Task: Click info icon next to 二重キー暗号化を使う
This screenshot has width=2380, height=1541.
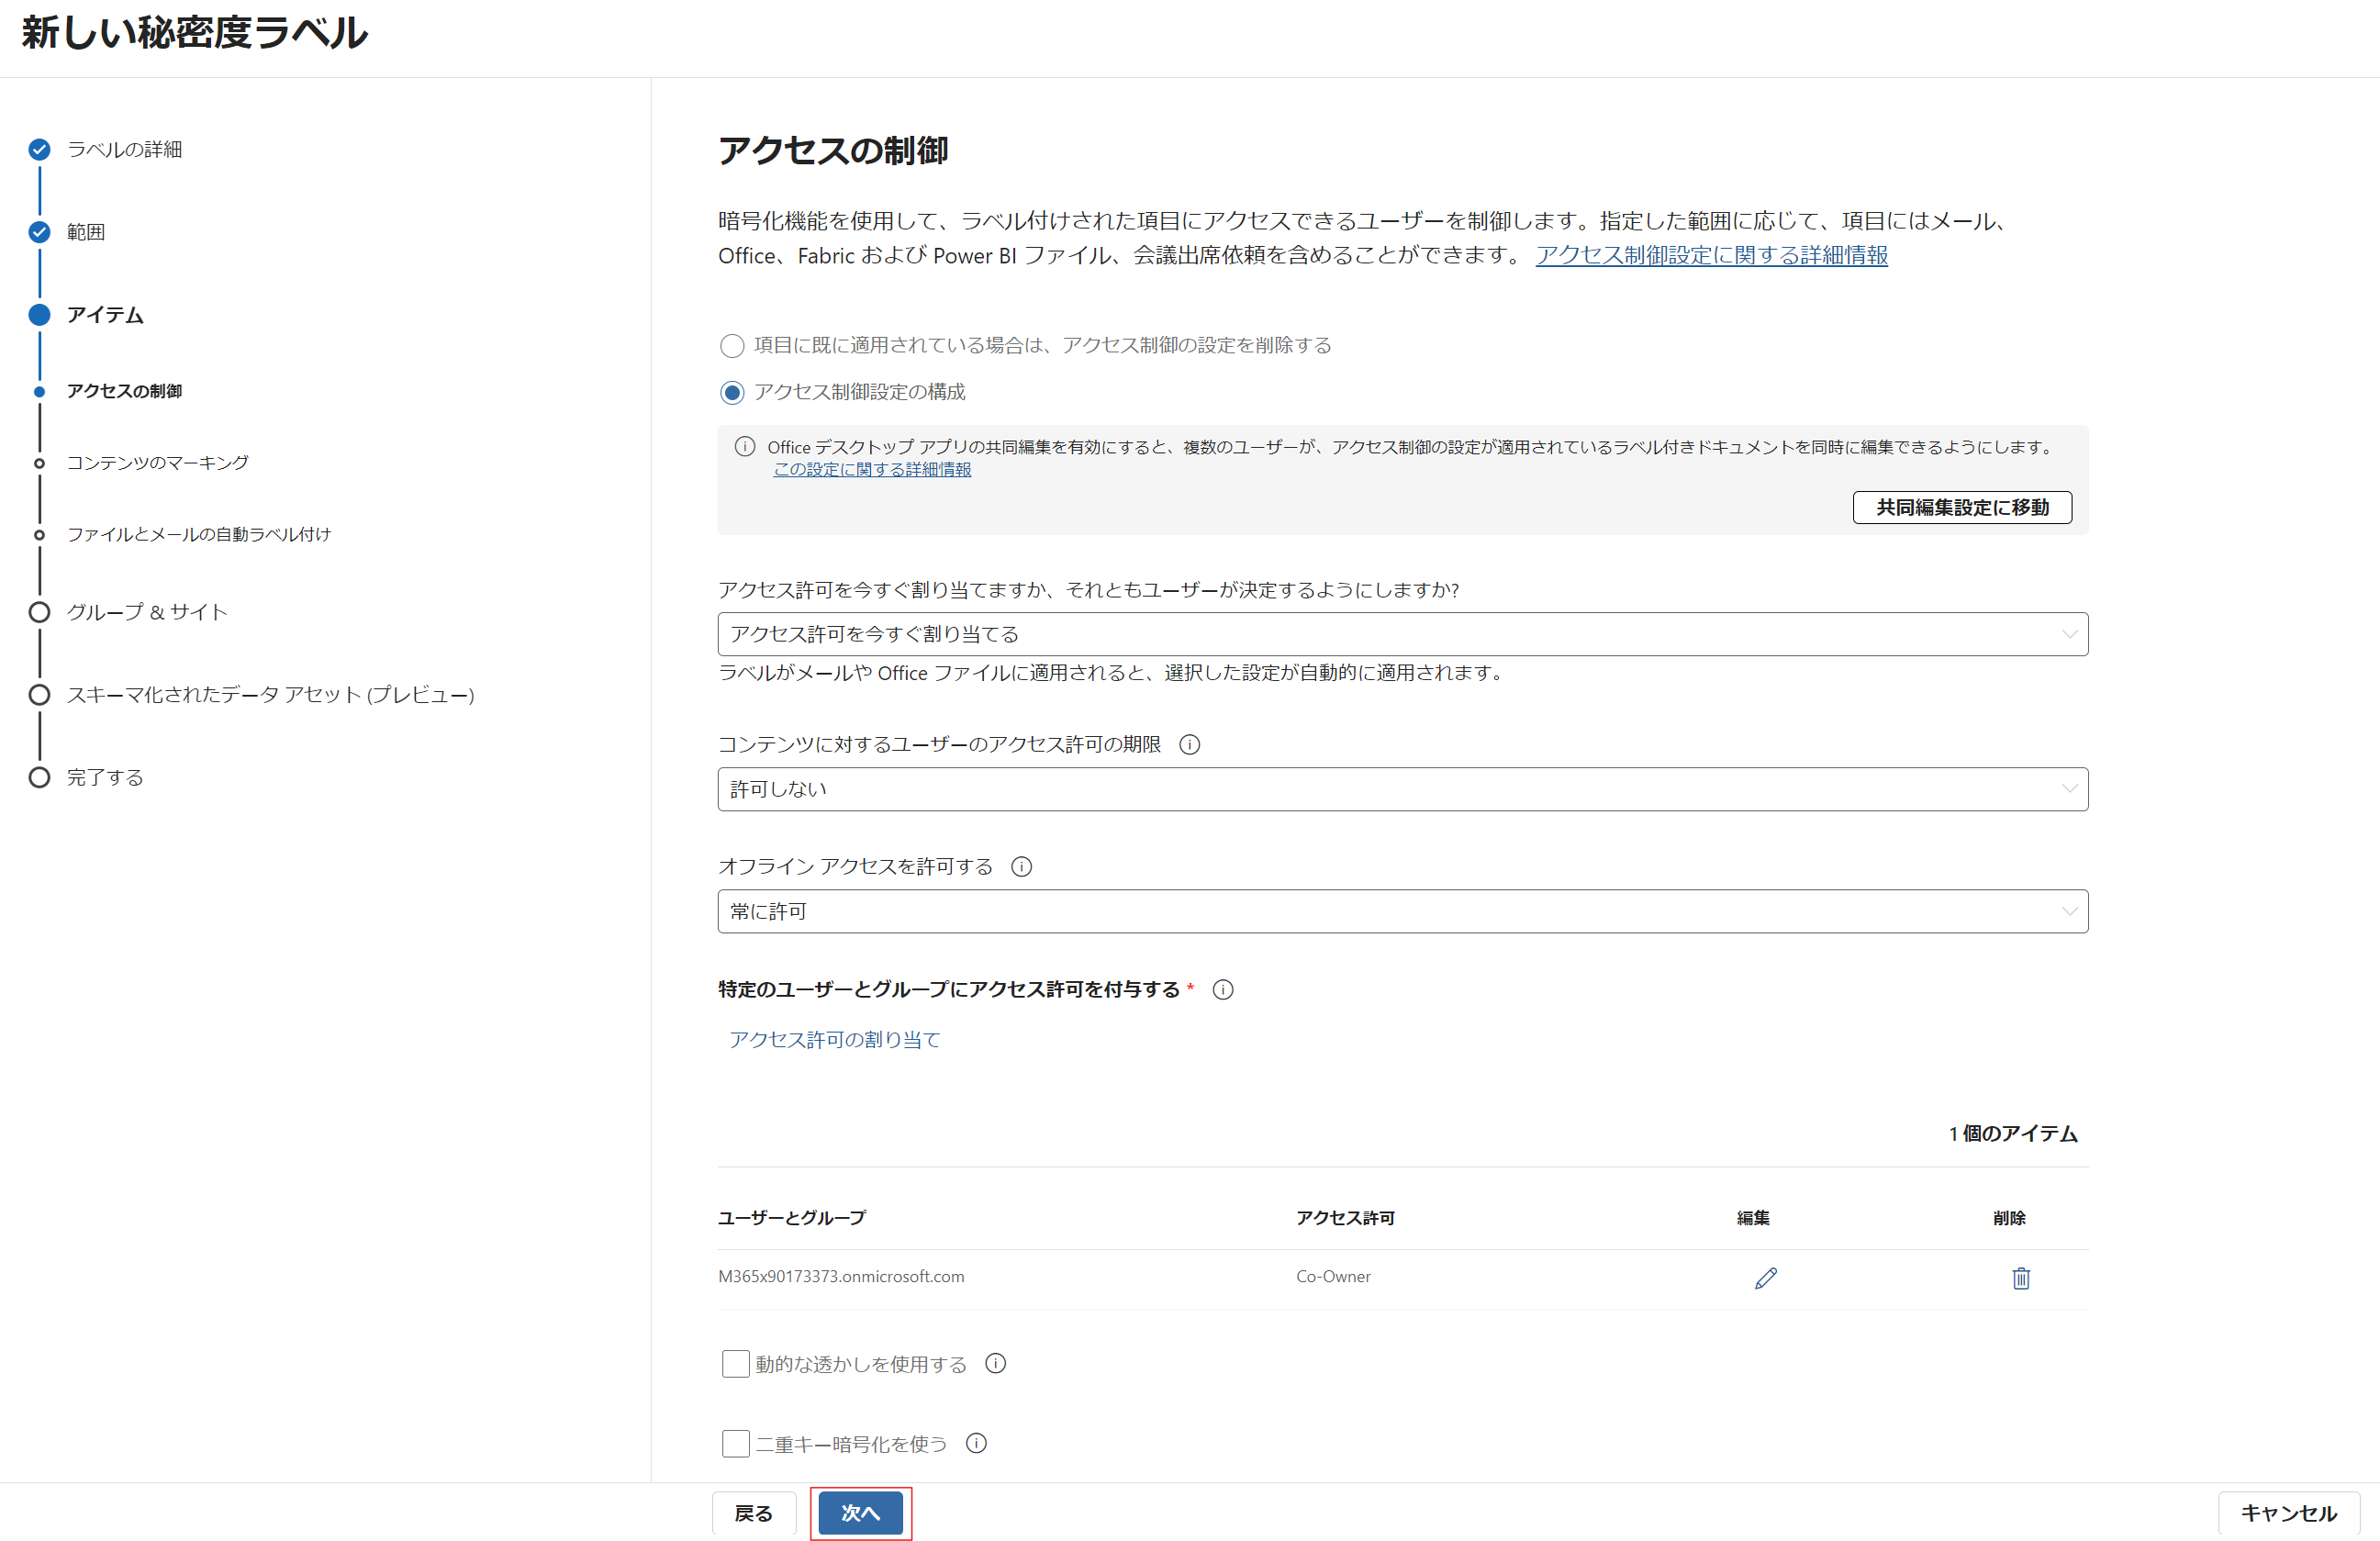Action: coord(976,1443)
